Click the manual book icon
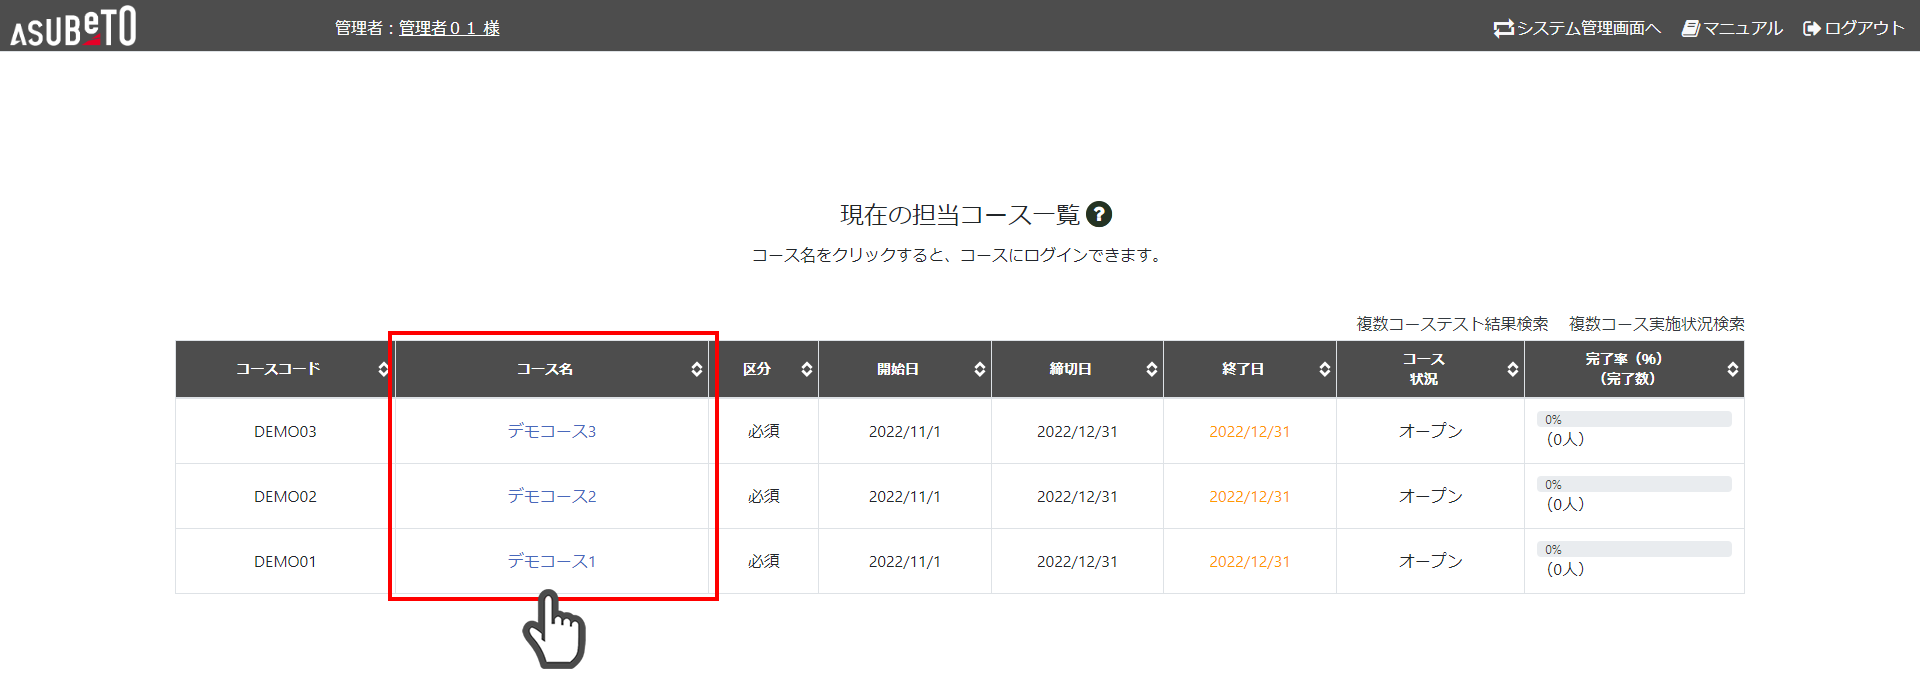The image size is (1920, 691). (1690, 29)
